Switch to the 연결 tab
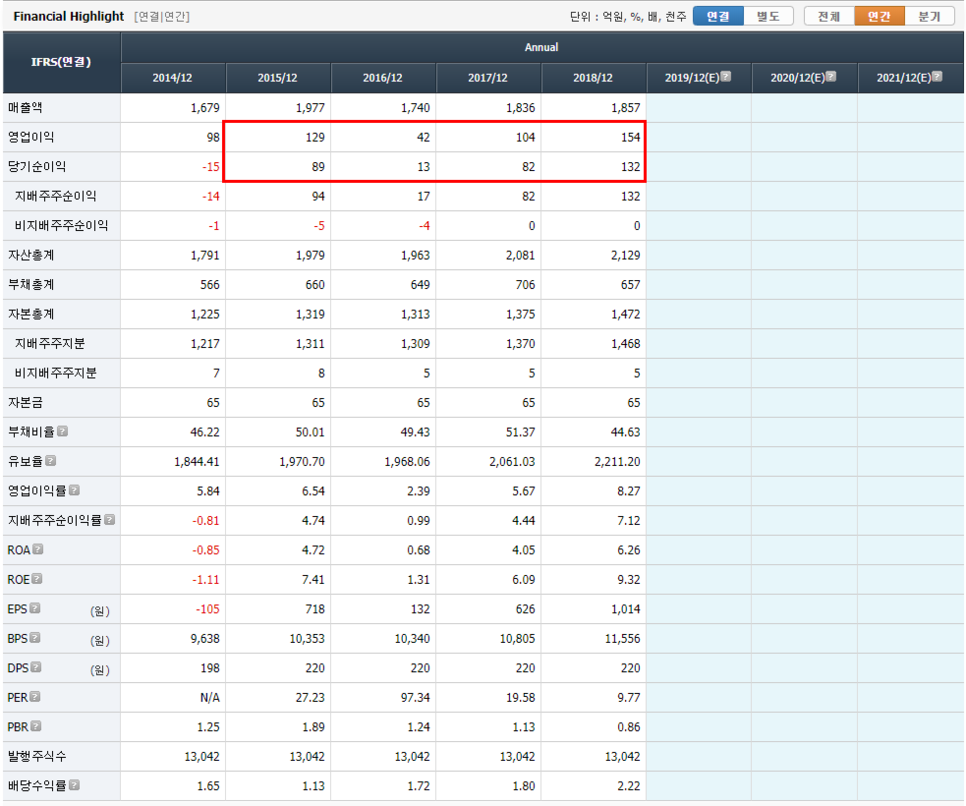Viewport: 966px width, 806px height. pos(718,16)
